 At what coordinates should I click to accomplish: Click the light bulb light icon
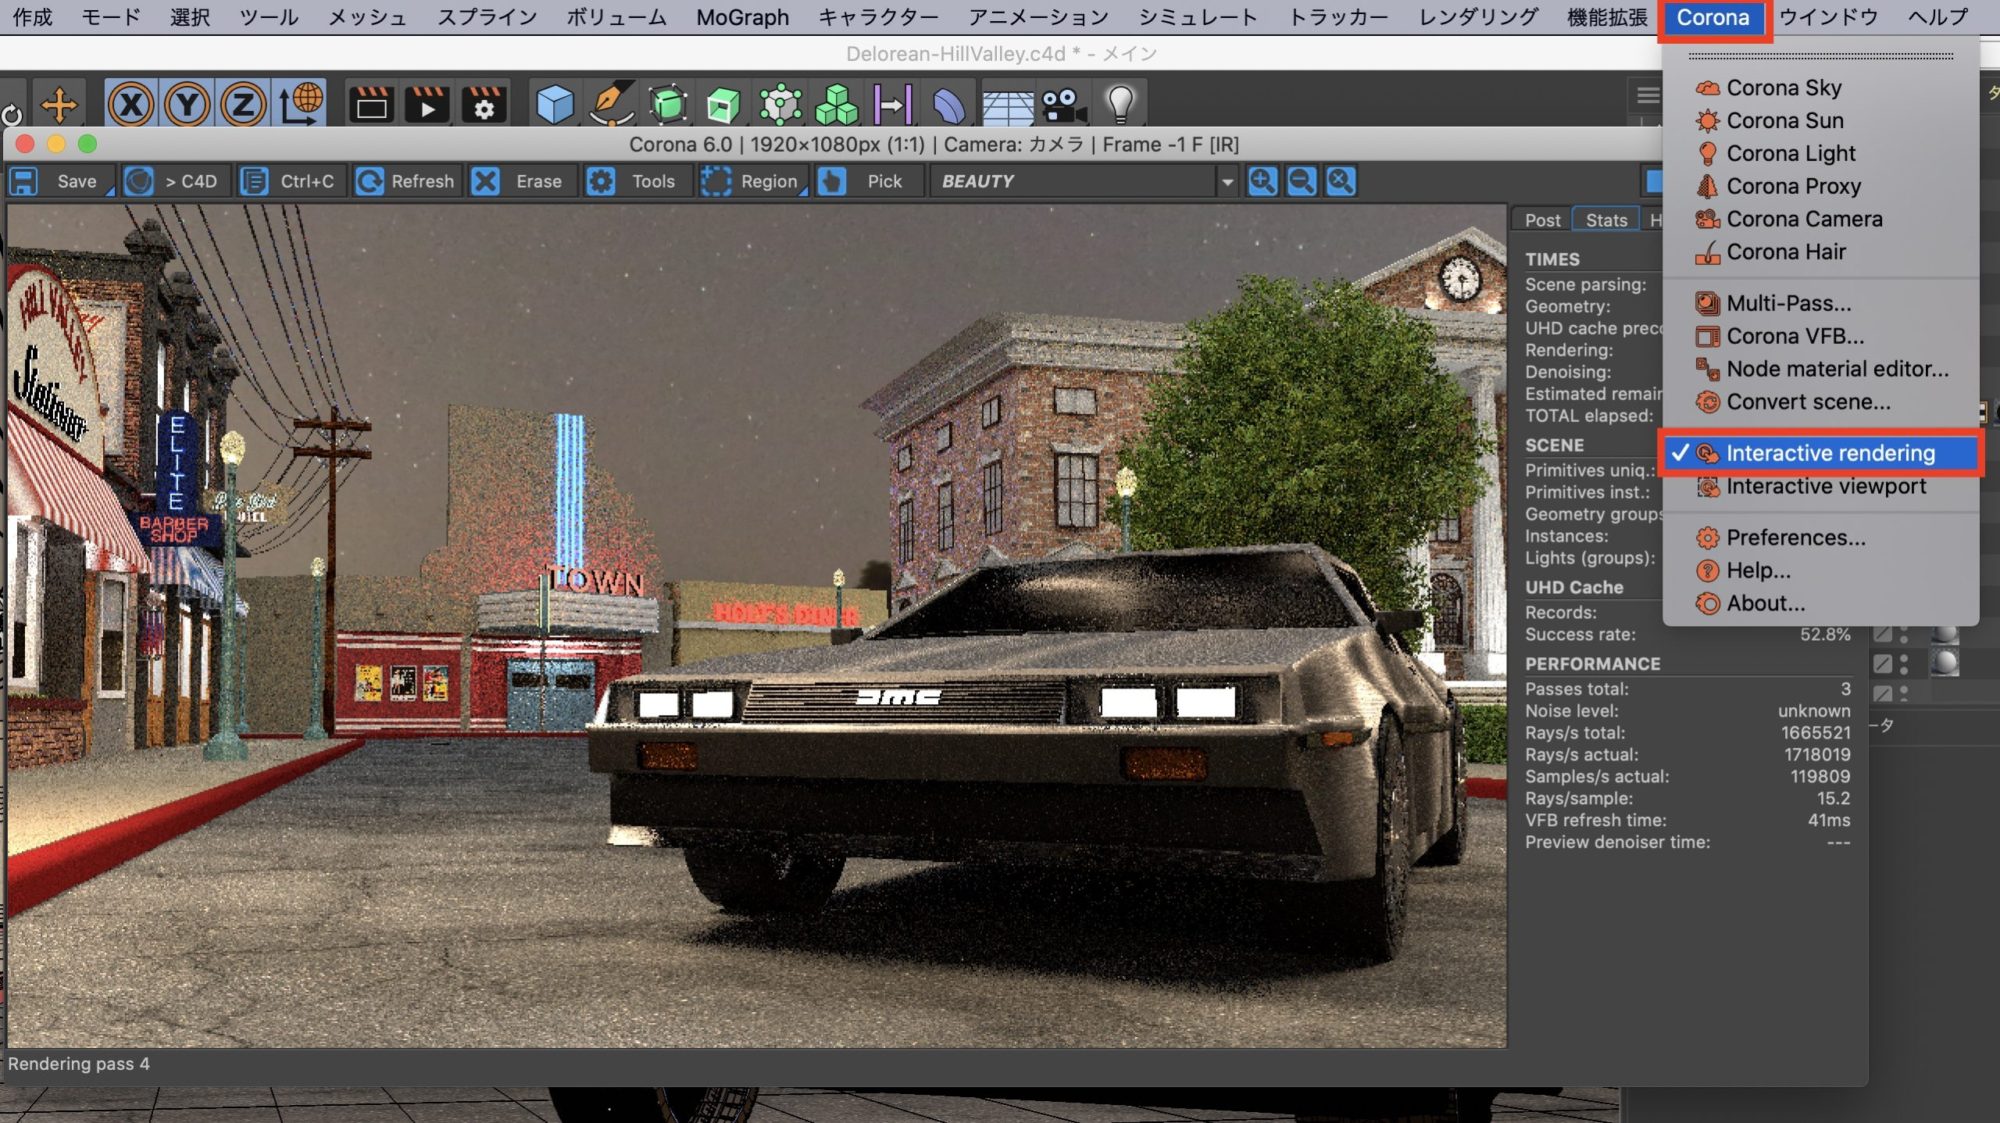(1120, 103)
